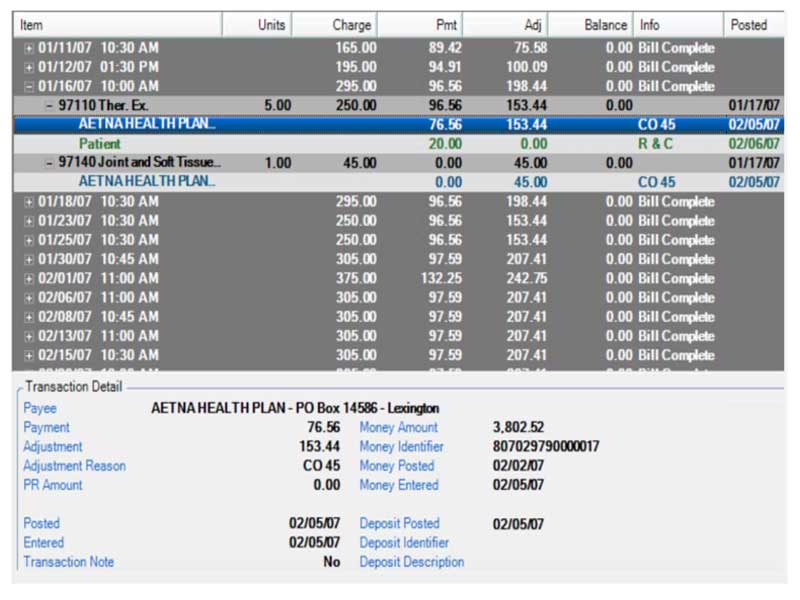
Task: Expand the 02/13/07 11:00 AM visit row
Action: click(x=29, y=337)
